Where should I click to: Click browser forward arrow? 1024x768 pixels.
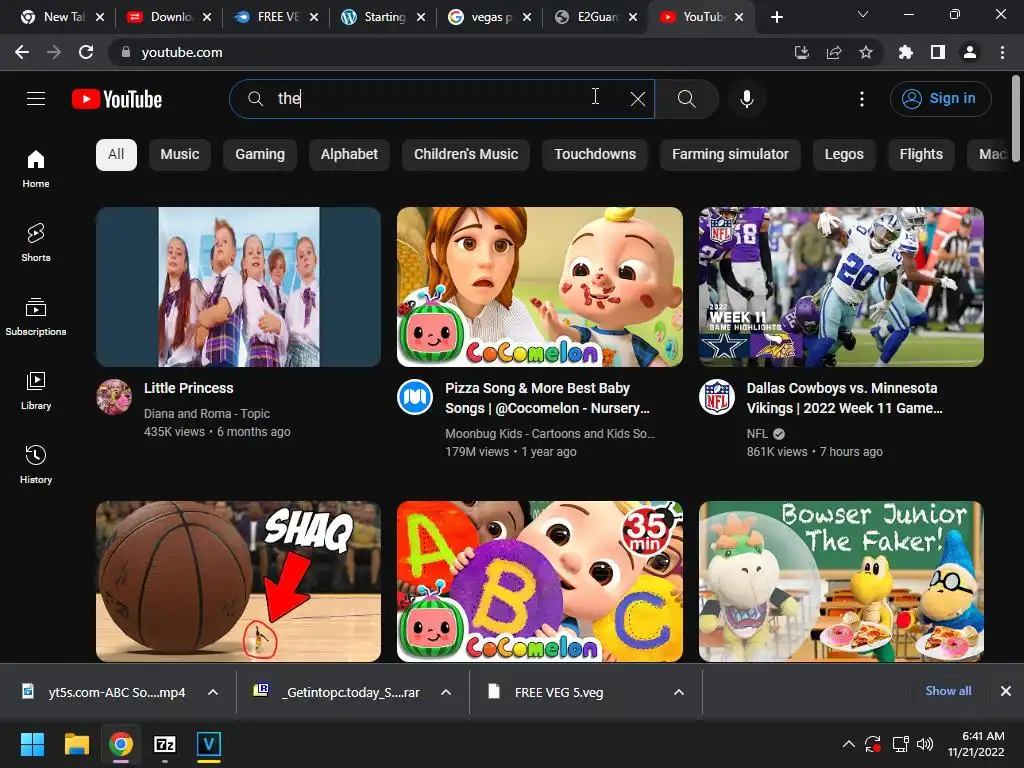(54, 52)
